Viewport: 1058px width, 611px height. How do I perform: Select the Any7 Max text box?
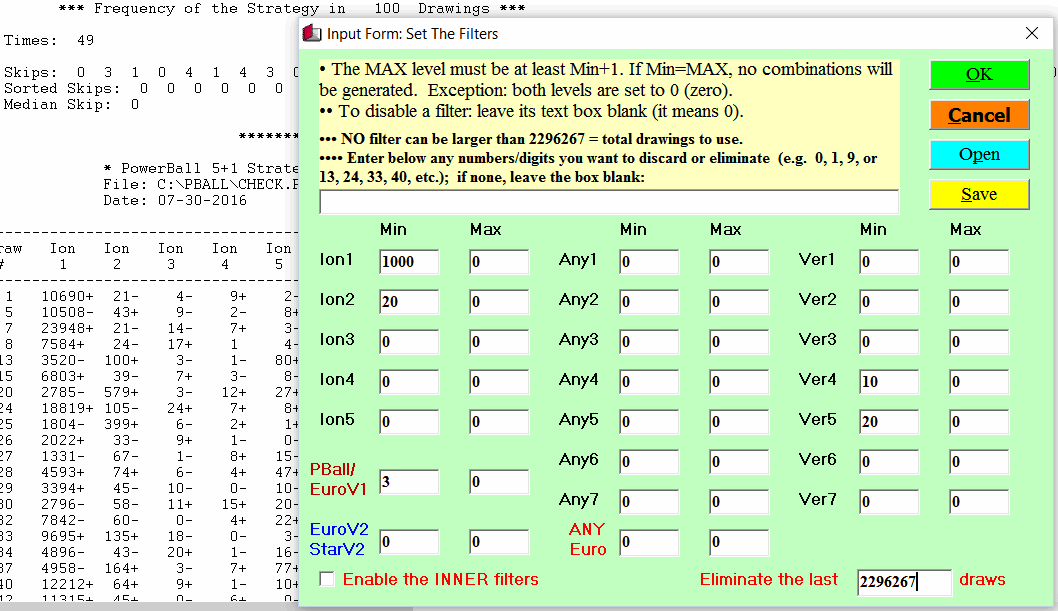point(739,502)
